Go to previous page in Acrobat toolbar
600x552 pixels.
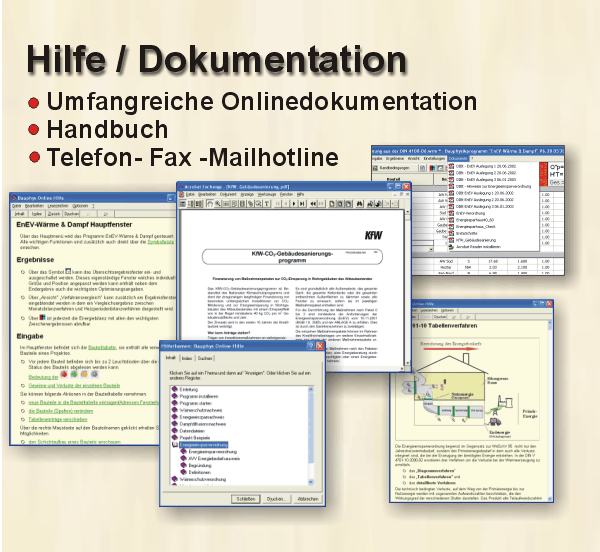pos(286,204)
